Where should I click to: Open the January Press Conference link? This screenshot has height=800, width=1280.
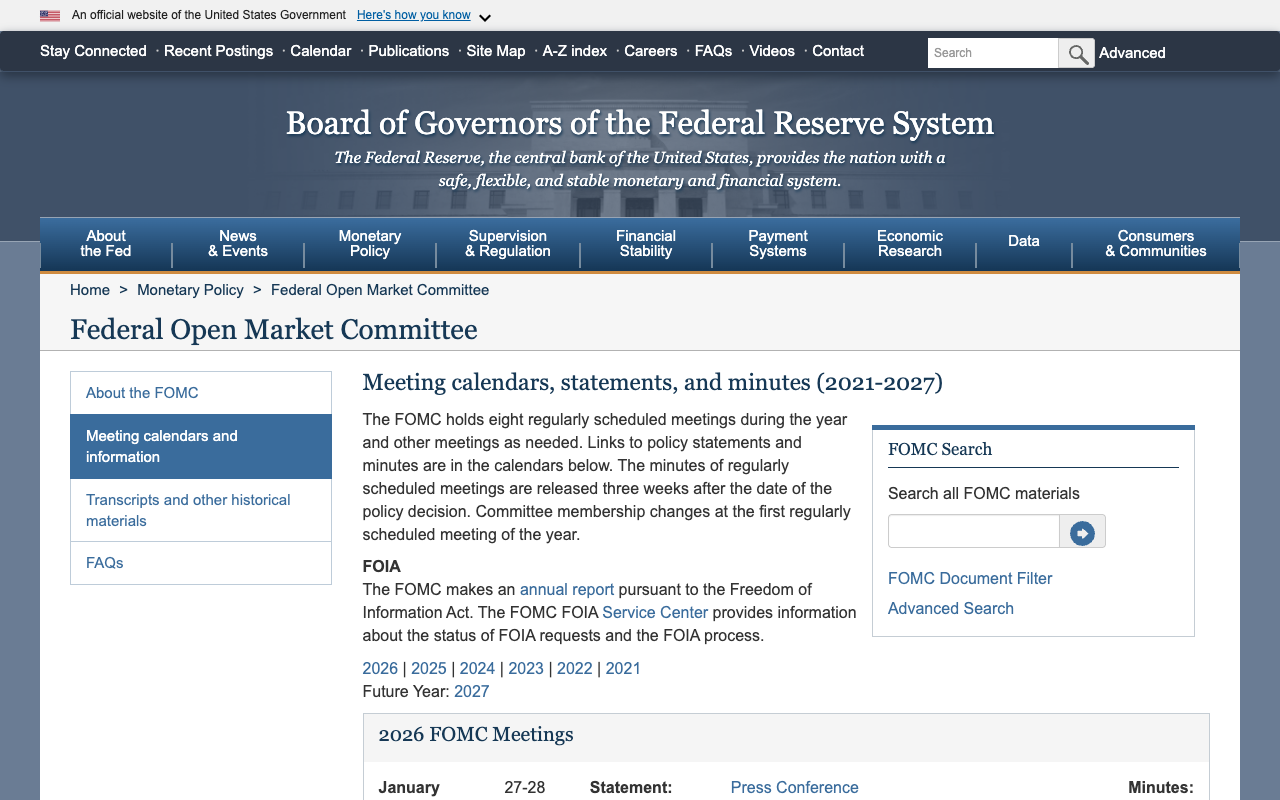[795, 788]
